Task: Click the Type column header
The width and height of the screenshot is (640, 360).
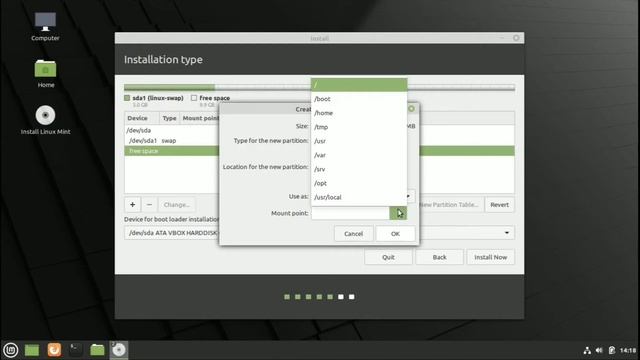Action: 169,118
